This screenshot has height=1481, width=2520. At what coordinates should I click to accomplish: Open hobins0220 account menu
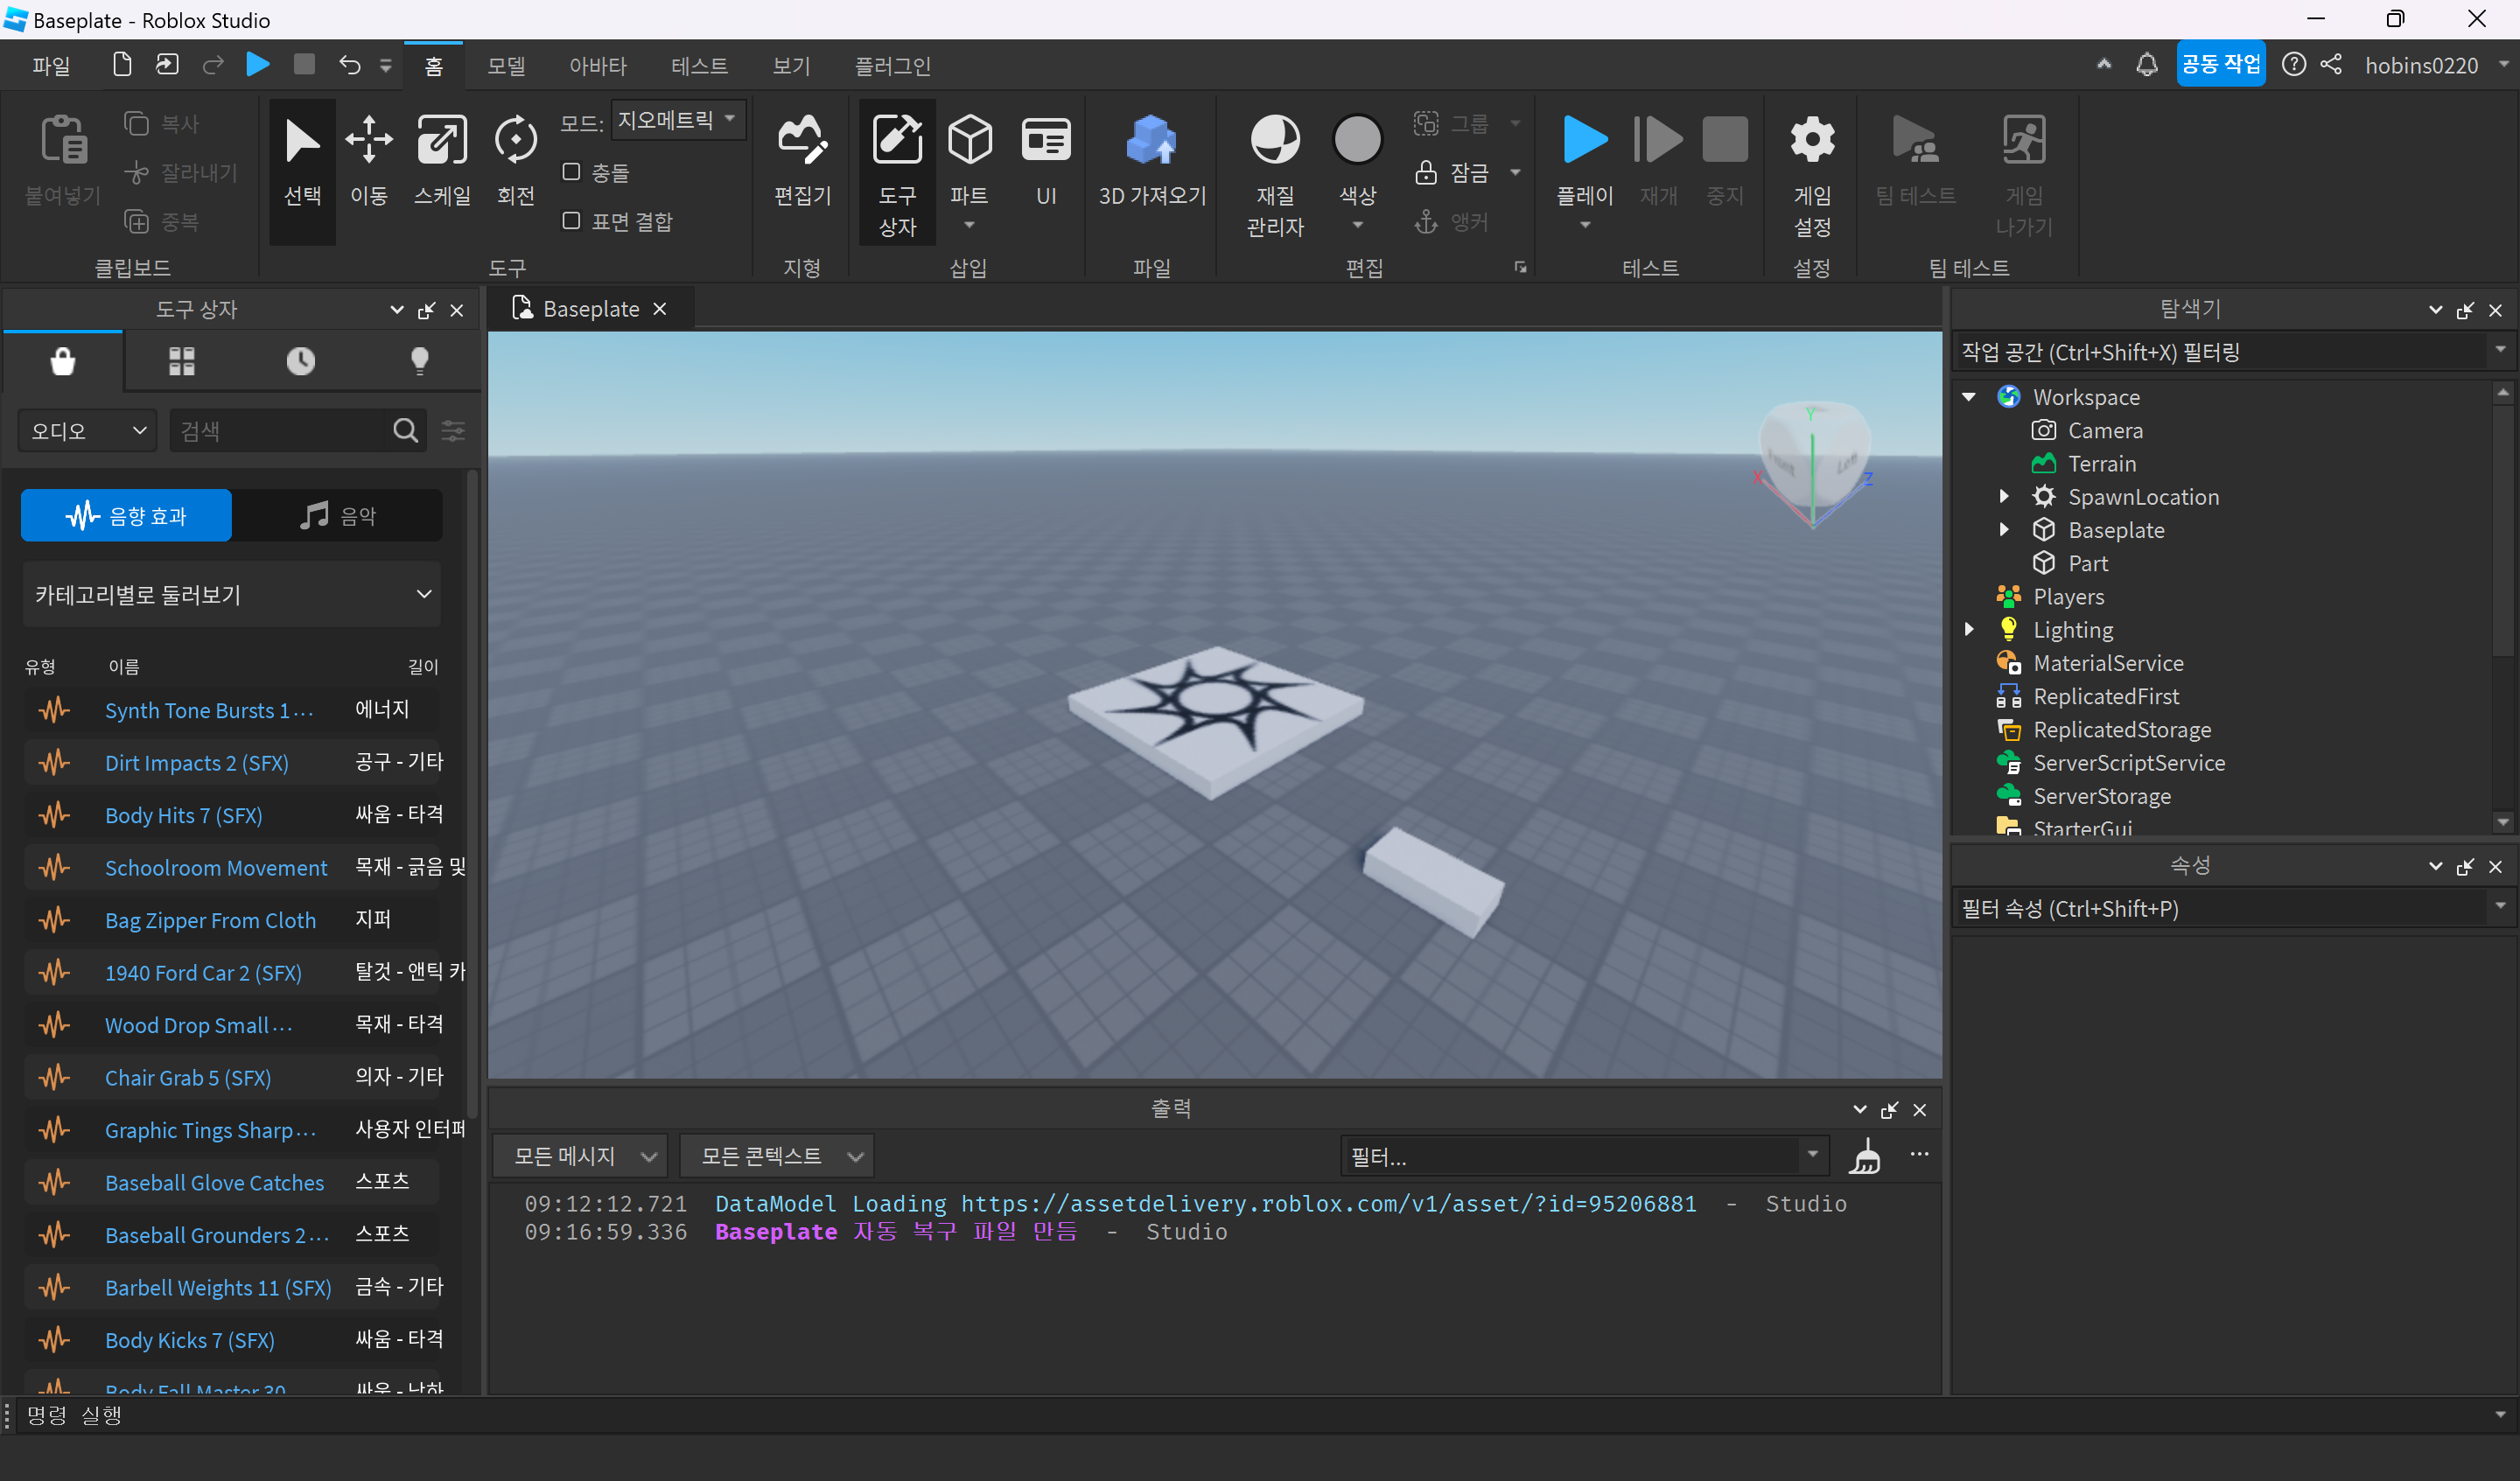2434,65
